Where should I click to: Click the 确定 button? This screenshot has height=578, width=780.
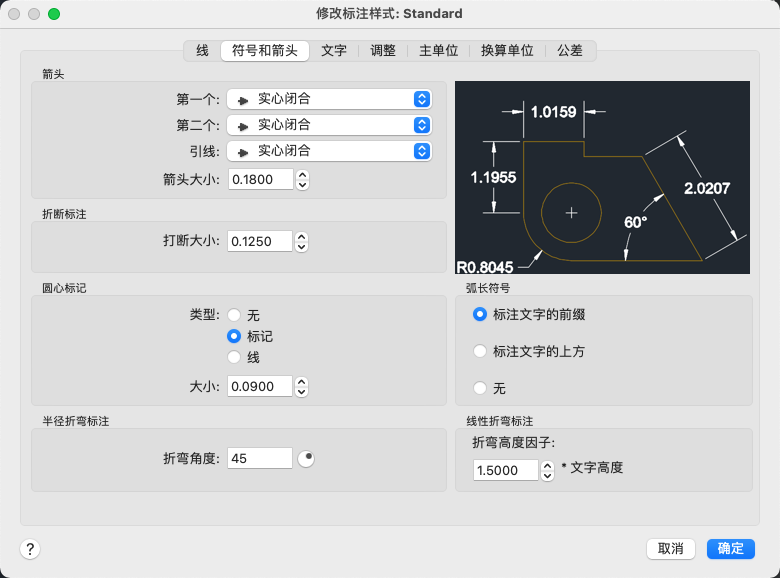click(731, 549)
